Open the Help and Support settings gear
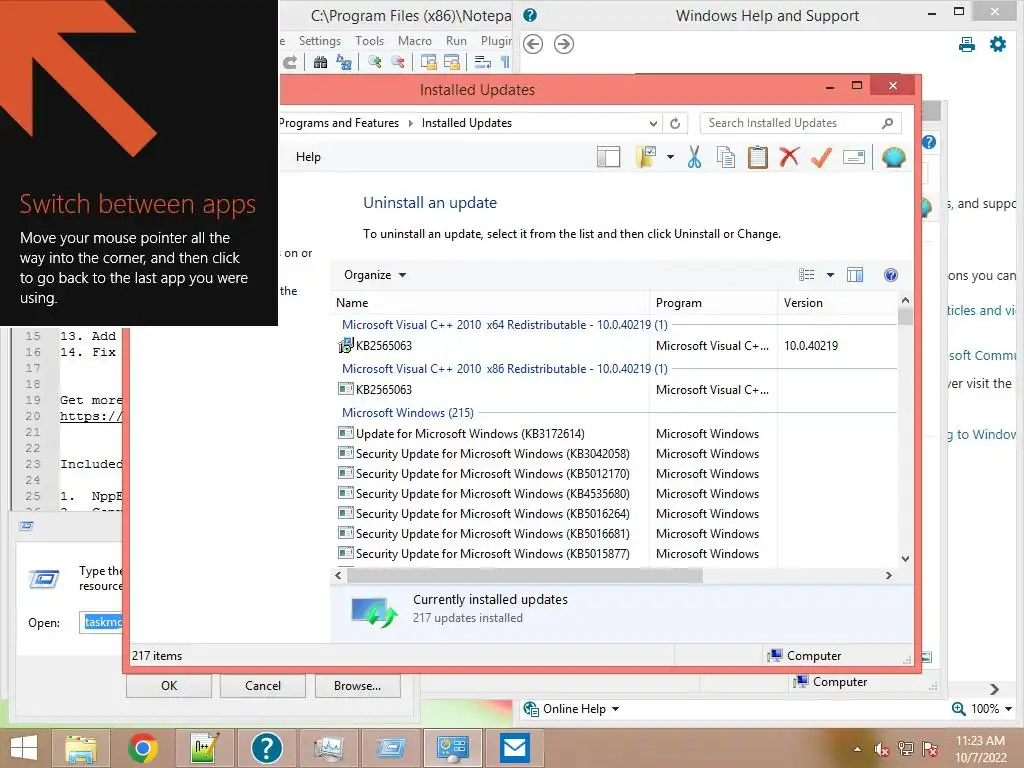This screenshot has width=1024, height=768. point(998,44)
